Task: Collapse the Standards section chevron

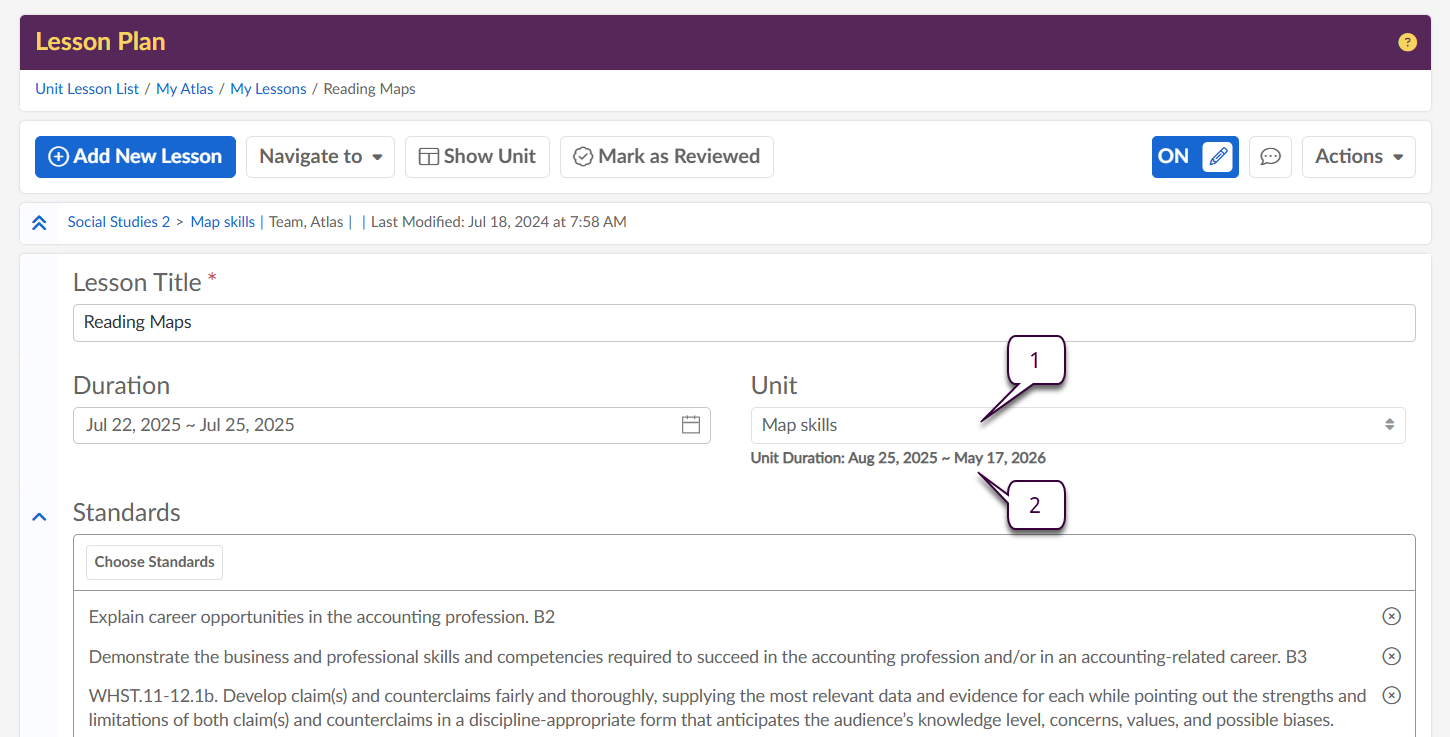Action: pyautogui.click(x=39, y=517)
